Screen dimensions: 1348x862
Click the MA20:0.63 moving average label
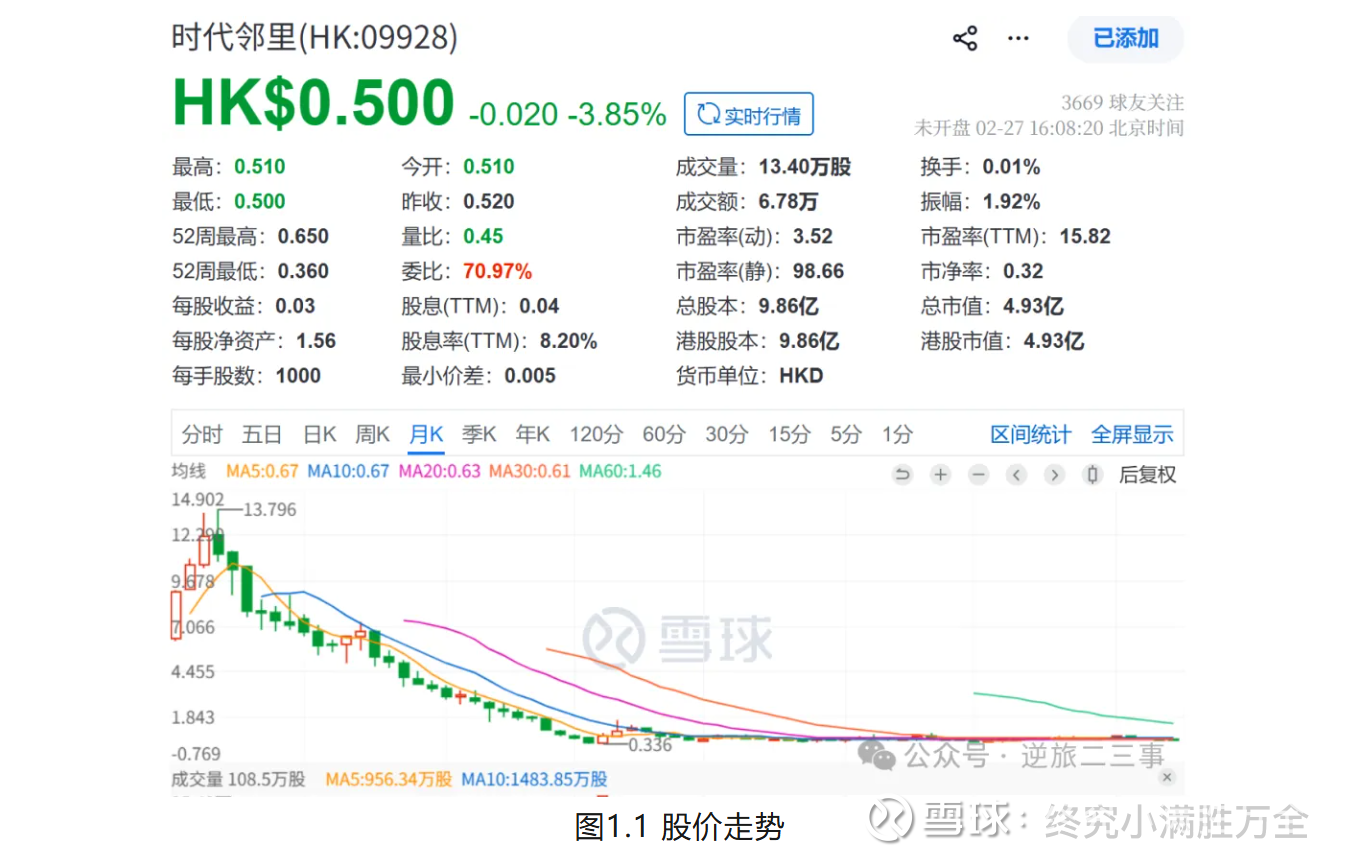[x=440, y=471]
